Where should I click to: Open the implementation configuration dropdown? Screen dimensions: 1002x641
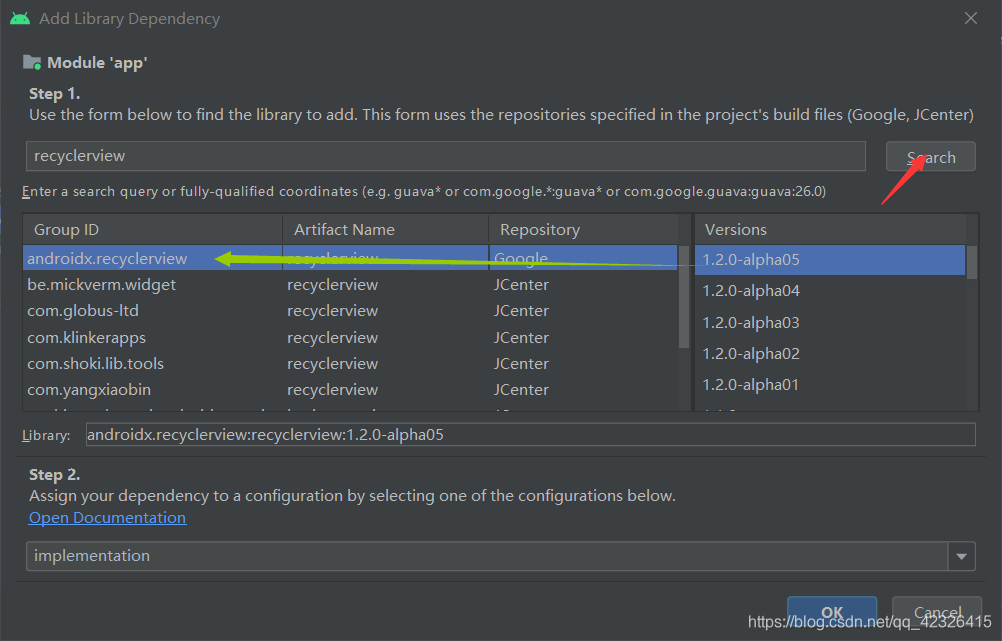500,556
